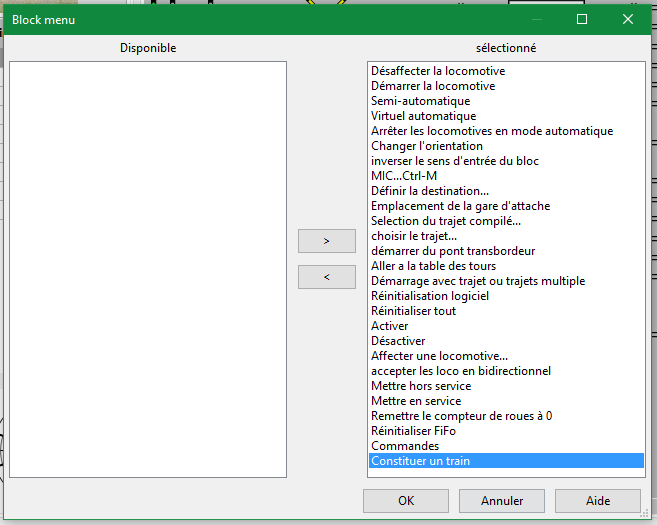This screenshot has width=657, height=525.
Task: Open Aide help button
Action: 598,500
